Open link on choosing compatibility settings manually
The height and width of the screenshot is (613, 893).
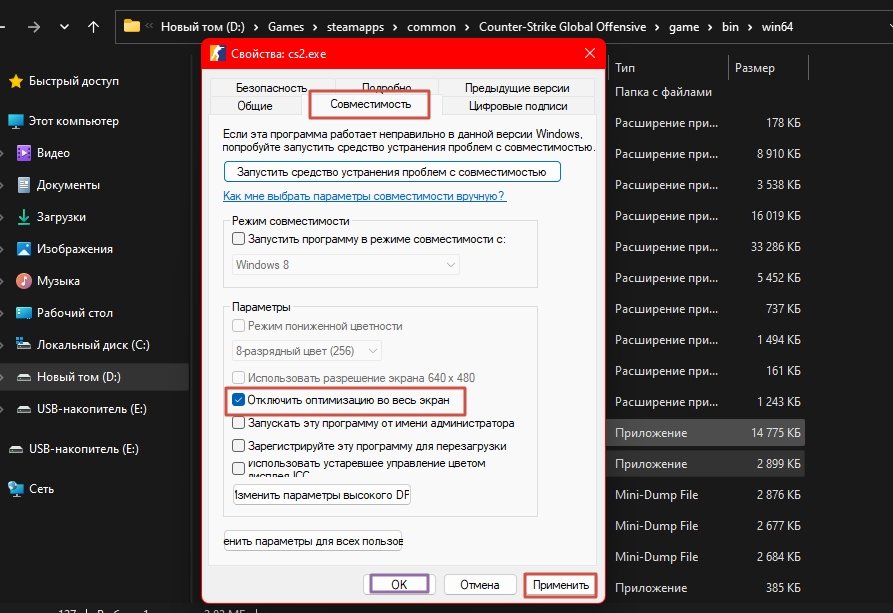[364, 196]
